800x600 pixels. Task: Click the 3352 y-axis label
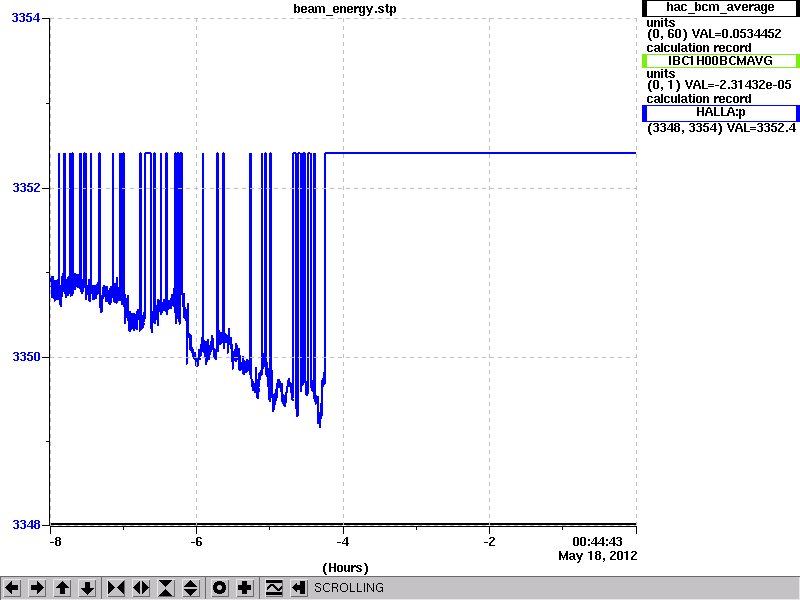point(26,188)
